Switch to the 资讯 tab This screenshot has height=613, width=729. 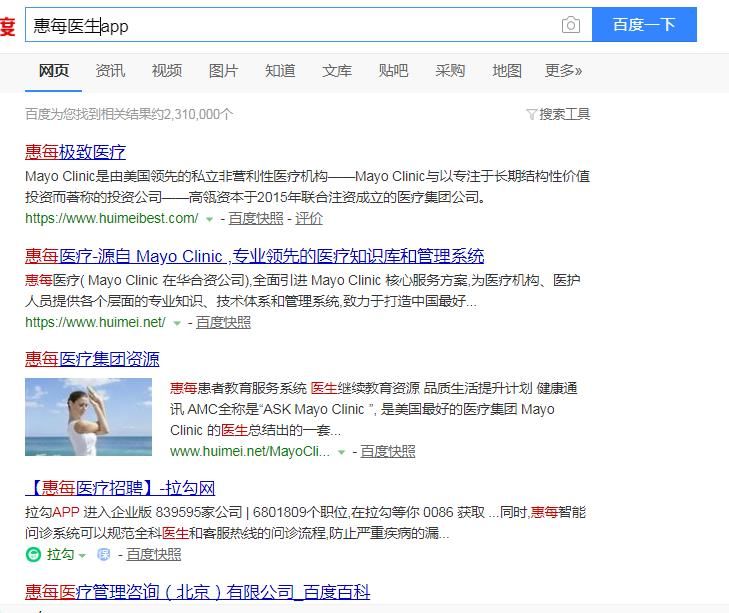(x=110, y=71)
